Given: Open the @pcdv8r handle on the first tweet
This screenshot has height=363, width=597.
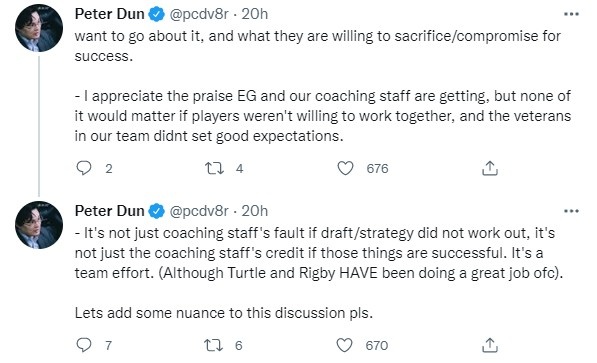Looking at the screenshot, I should click(x=199, y=14).
